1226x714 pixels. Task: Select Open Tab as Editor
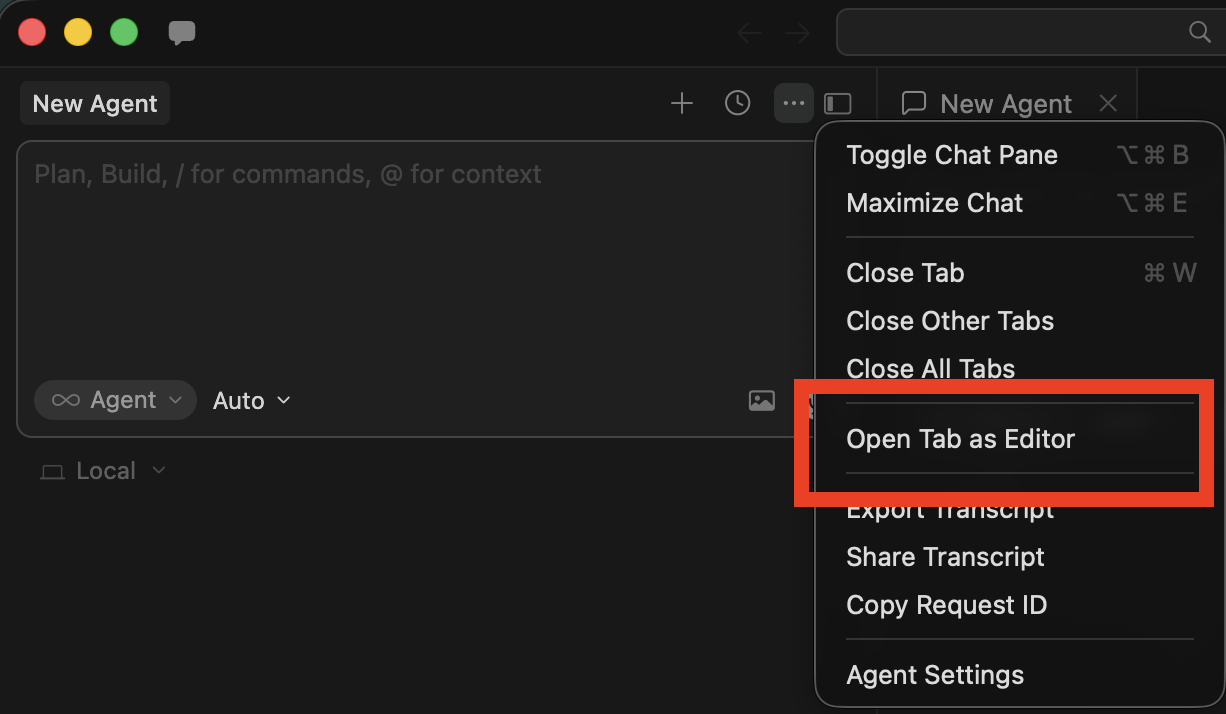960,438
